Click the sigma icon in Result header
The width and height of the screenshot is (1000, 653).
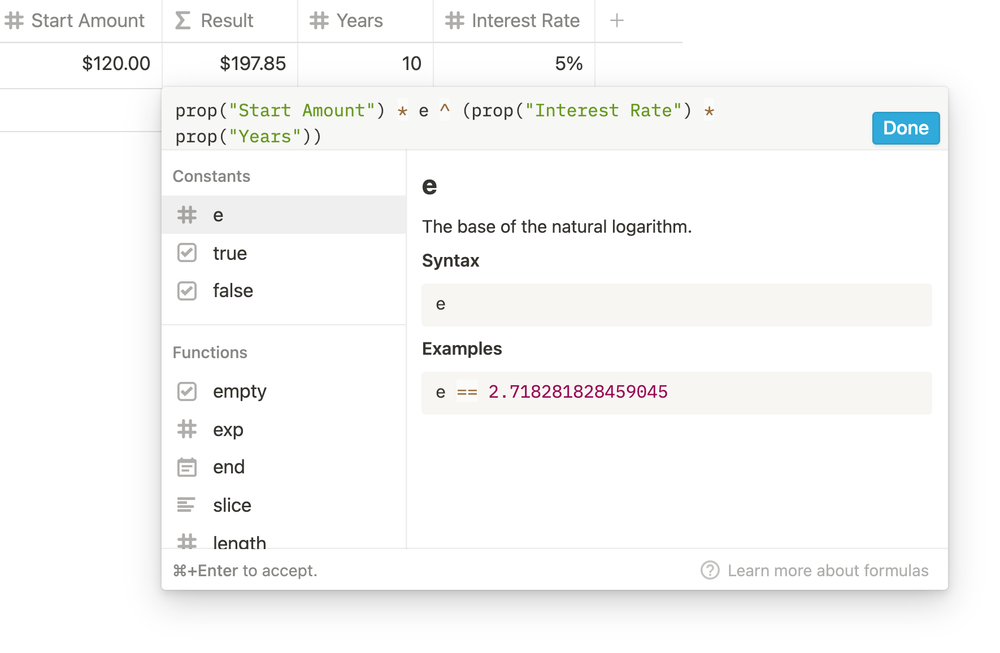click(183, 21)
